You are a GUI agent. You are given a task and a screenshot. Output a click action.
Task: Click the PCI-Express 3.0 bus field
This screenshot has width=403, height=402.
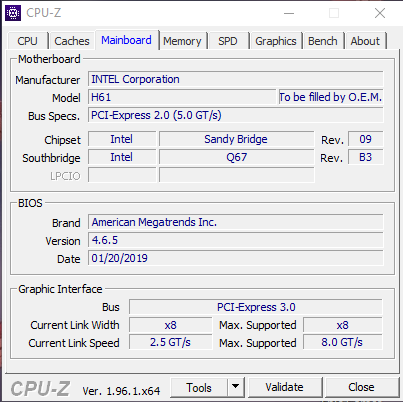click(x=256, y=307)
